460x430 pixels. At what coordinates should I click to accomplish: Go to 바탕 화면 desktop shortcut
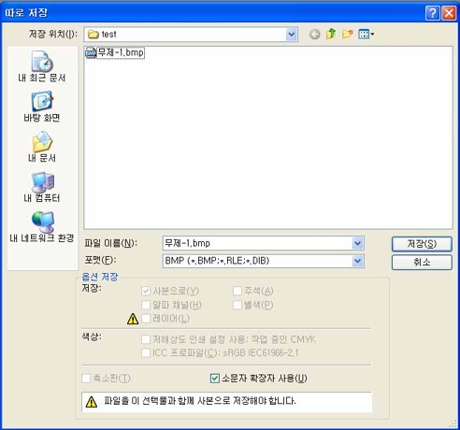point(42,107)
